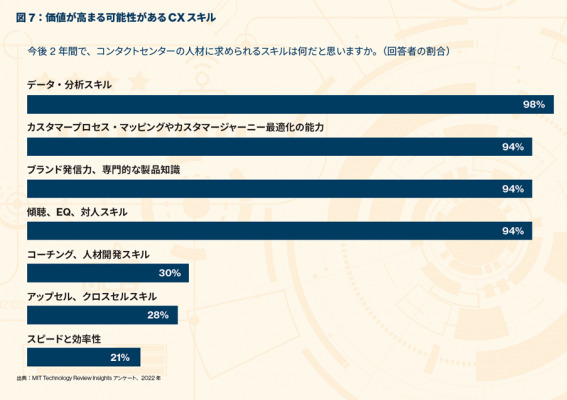The height and width of the screenshot is (400, 567).
Task: Click the アップセル、クロスセルスキル label
Action: pyautogui.click(x=92, y=297)
